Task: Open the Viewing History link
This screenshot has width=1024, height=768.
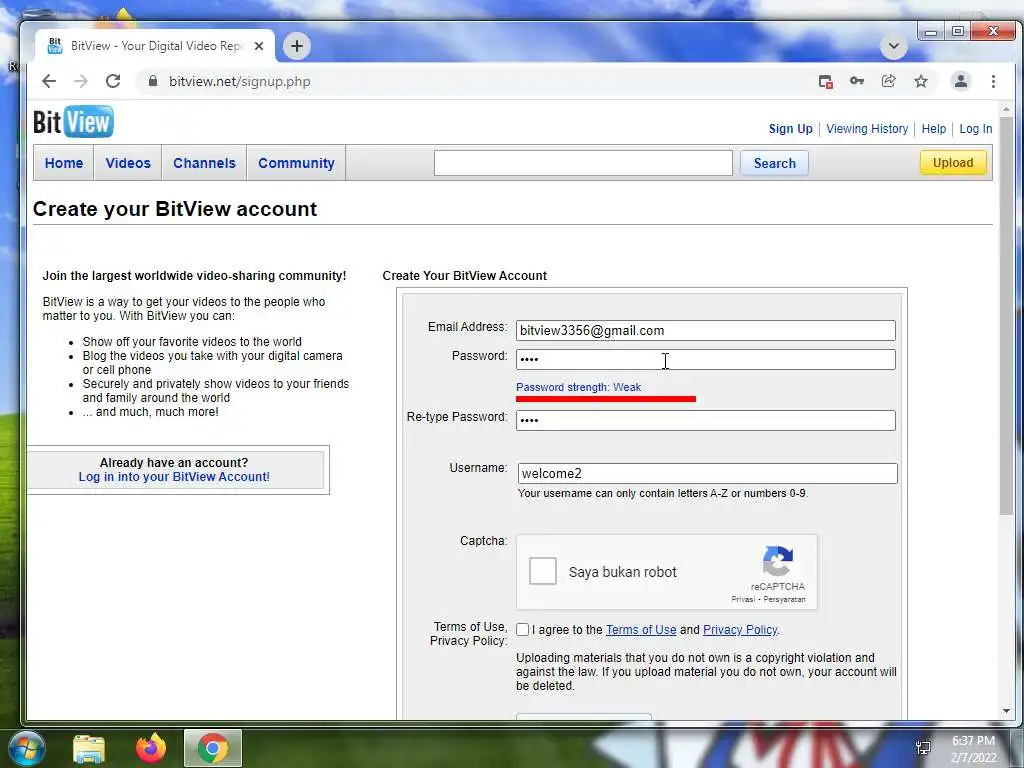Action: (x=867, y=129)
